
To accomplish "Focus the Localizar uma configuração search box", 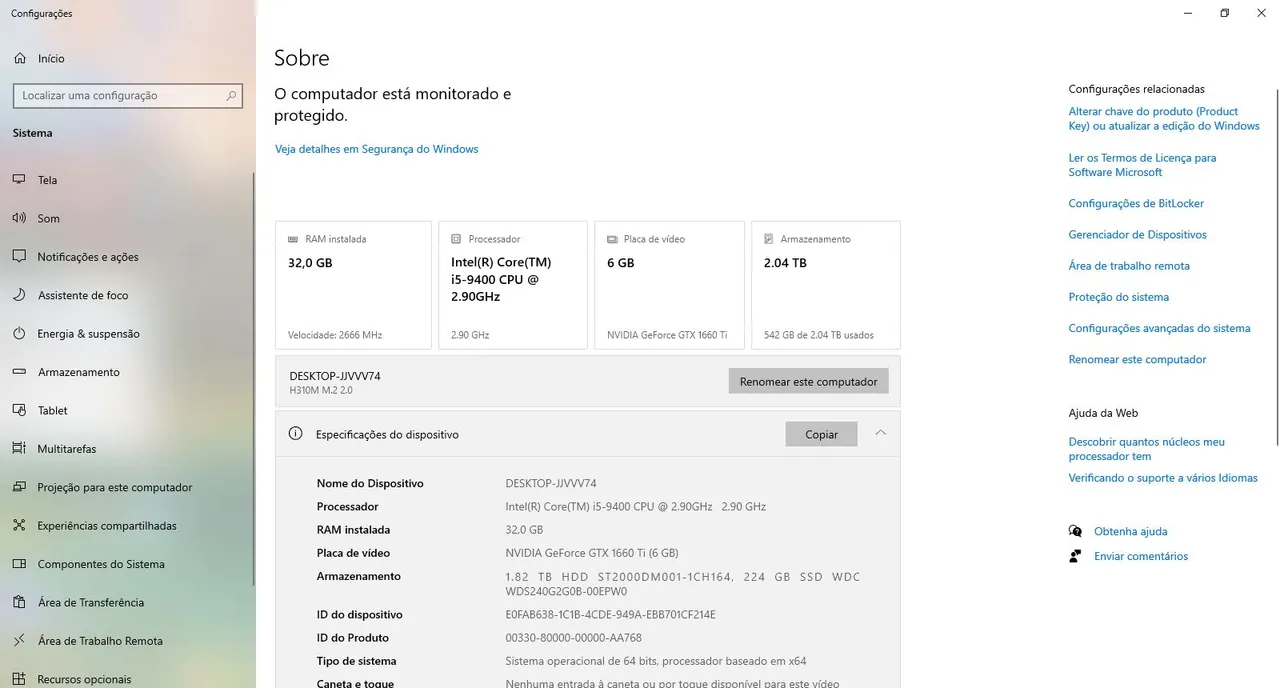I will [x=118, y=96].
